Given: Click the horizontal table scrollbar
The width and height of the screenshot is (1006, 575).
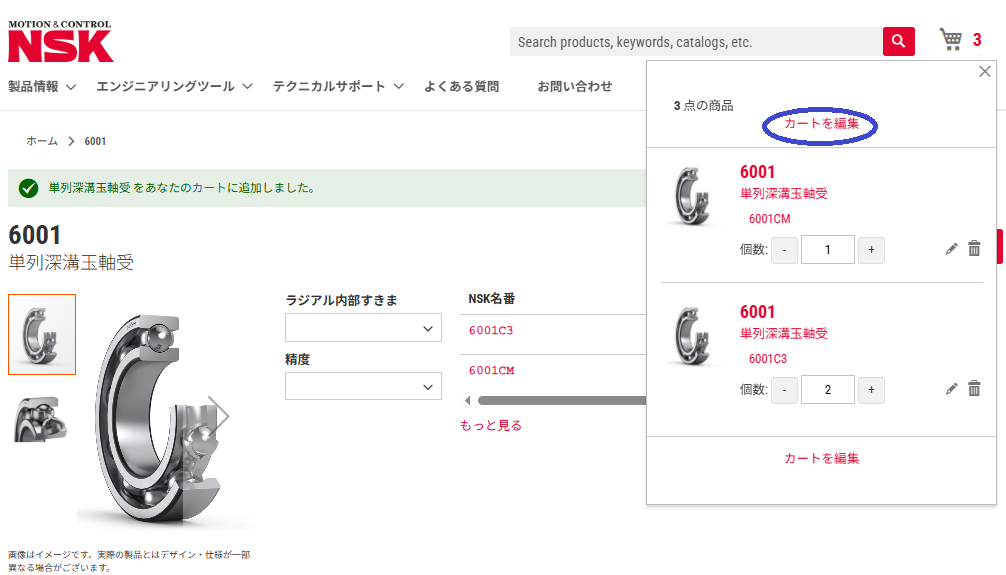Looking at the screenshot, I should (560, 401).
